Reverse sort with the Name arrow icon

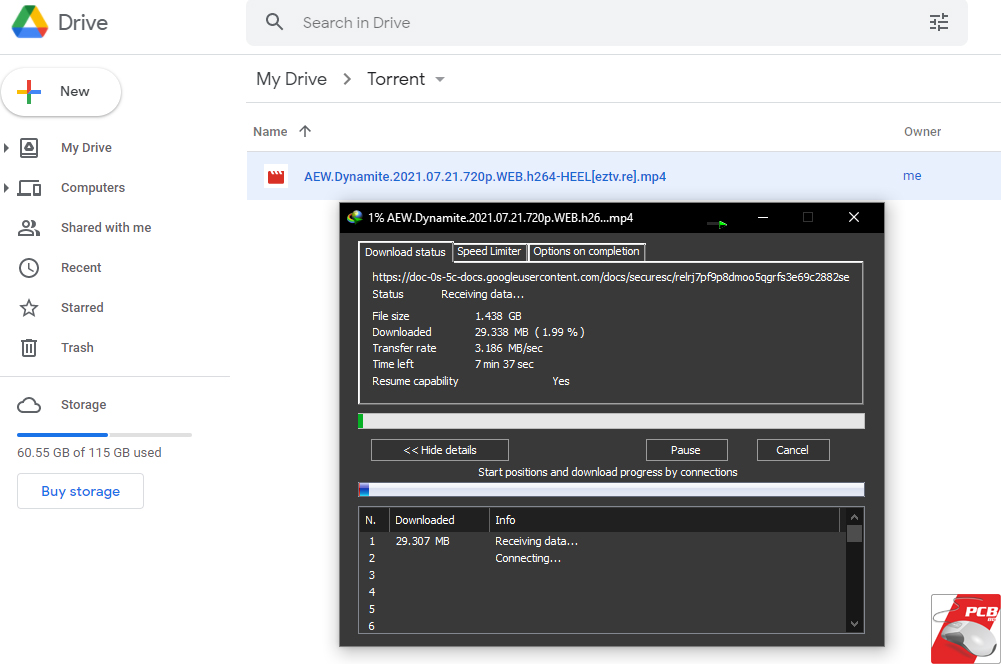pos(305,132)
